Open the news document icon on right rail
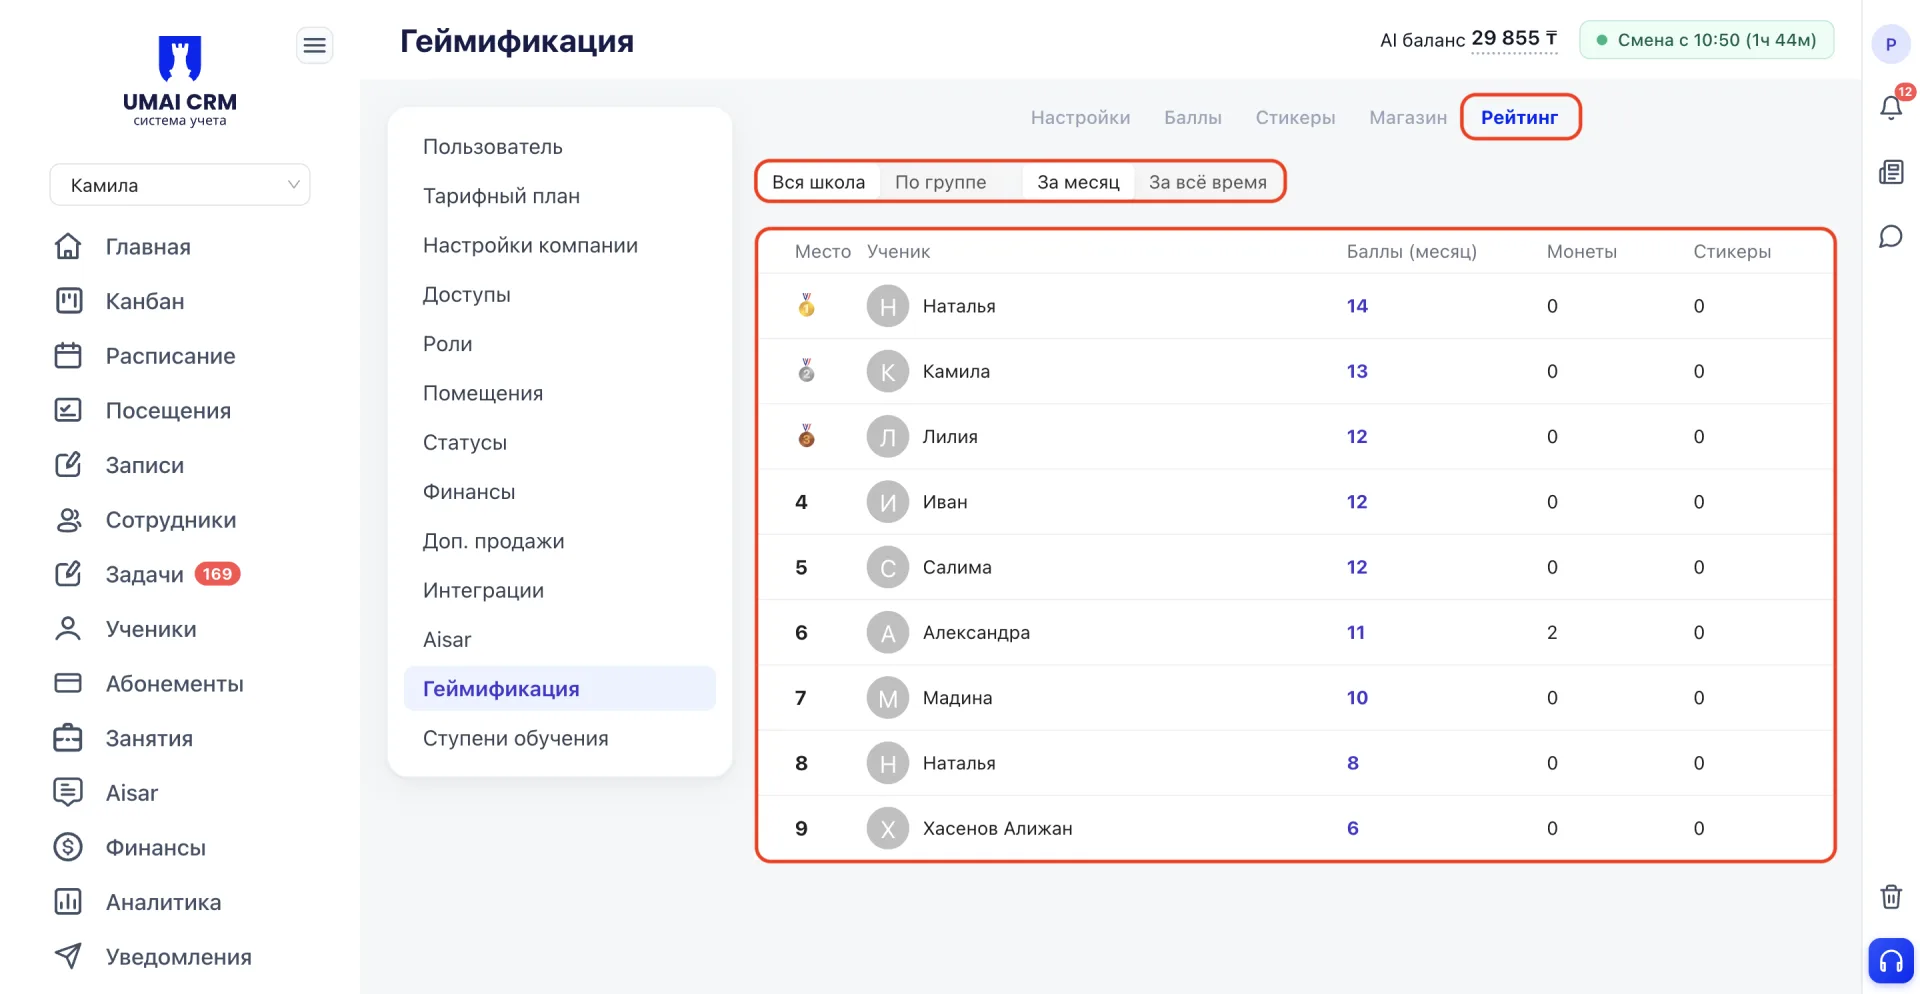This screenshot has height=994, width=1920. [x=1891, y=172]
